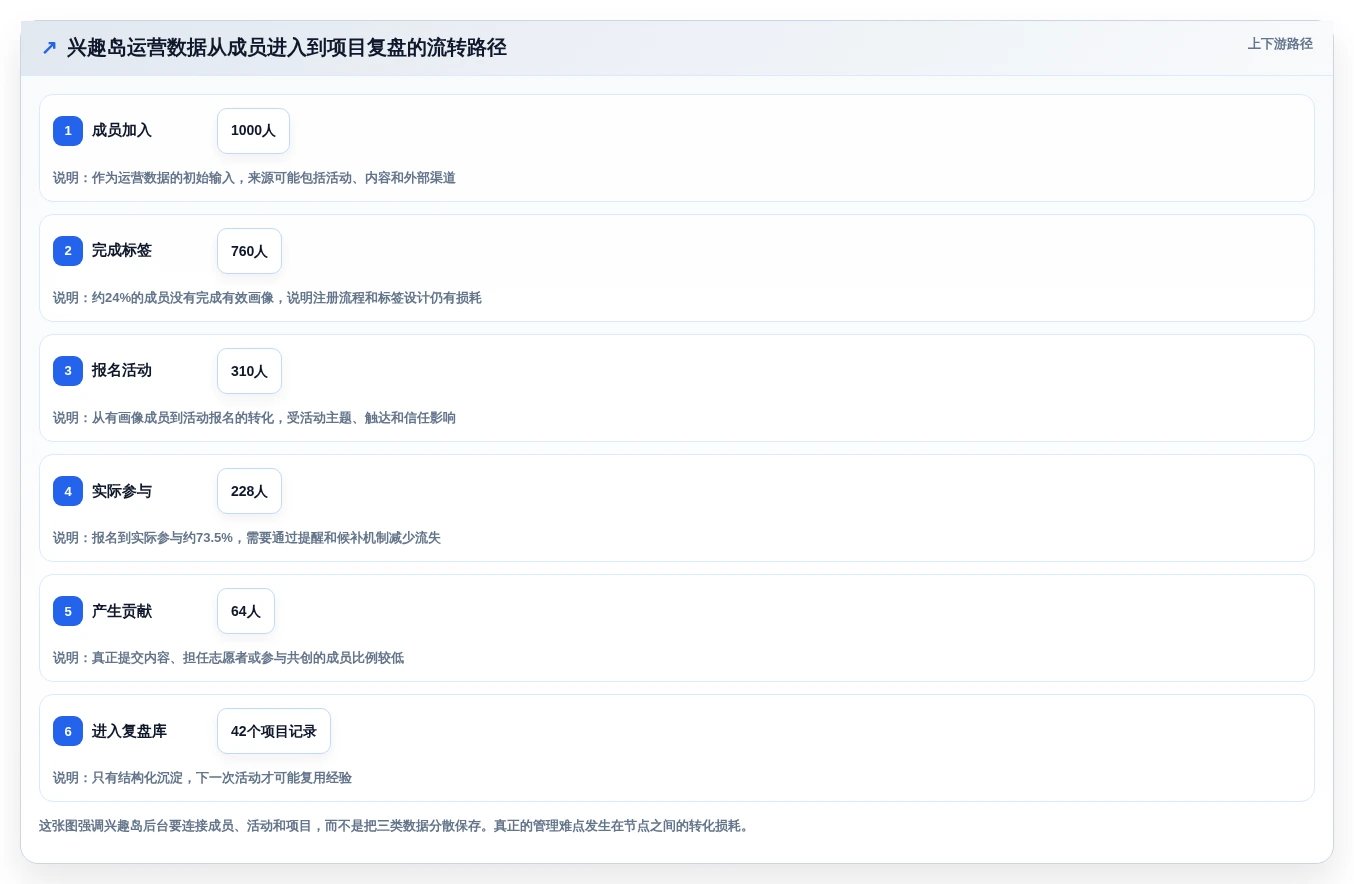
Task: Select the 完成标签 step label
Action: (122, 251)
